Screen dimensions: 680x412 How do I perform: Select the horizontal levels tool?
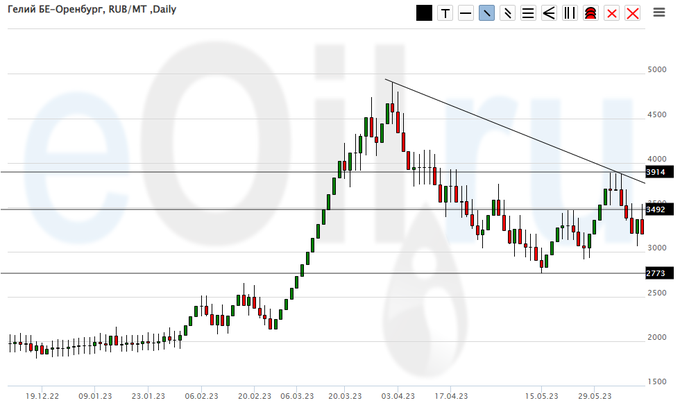(528, 13)
